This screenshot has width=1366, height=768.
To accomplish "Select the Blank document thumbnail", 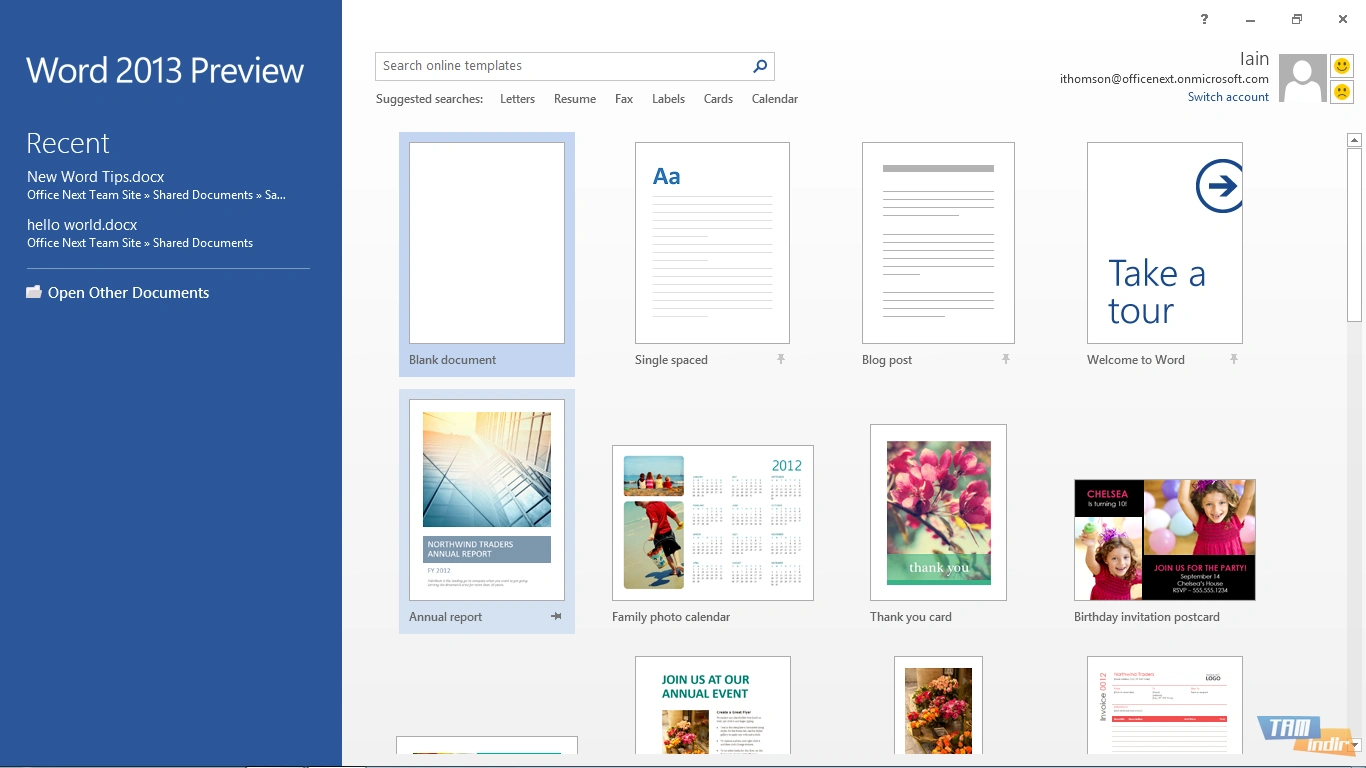I will (486, 243).
